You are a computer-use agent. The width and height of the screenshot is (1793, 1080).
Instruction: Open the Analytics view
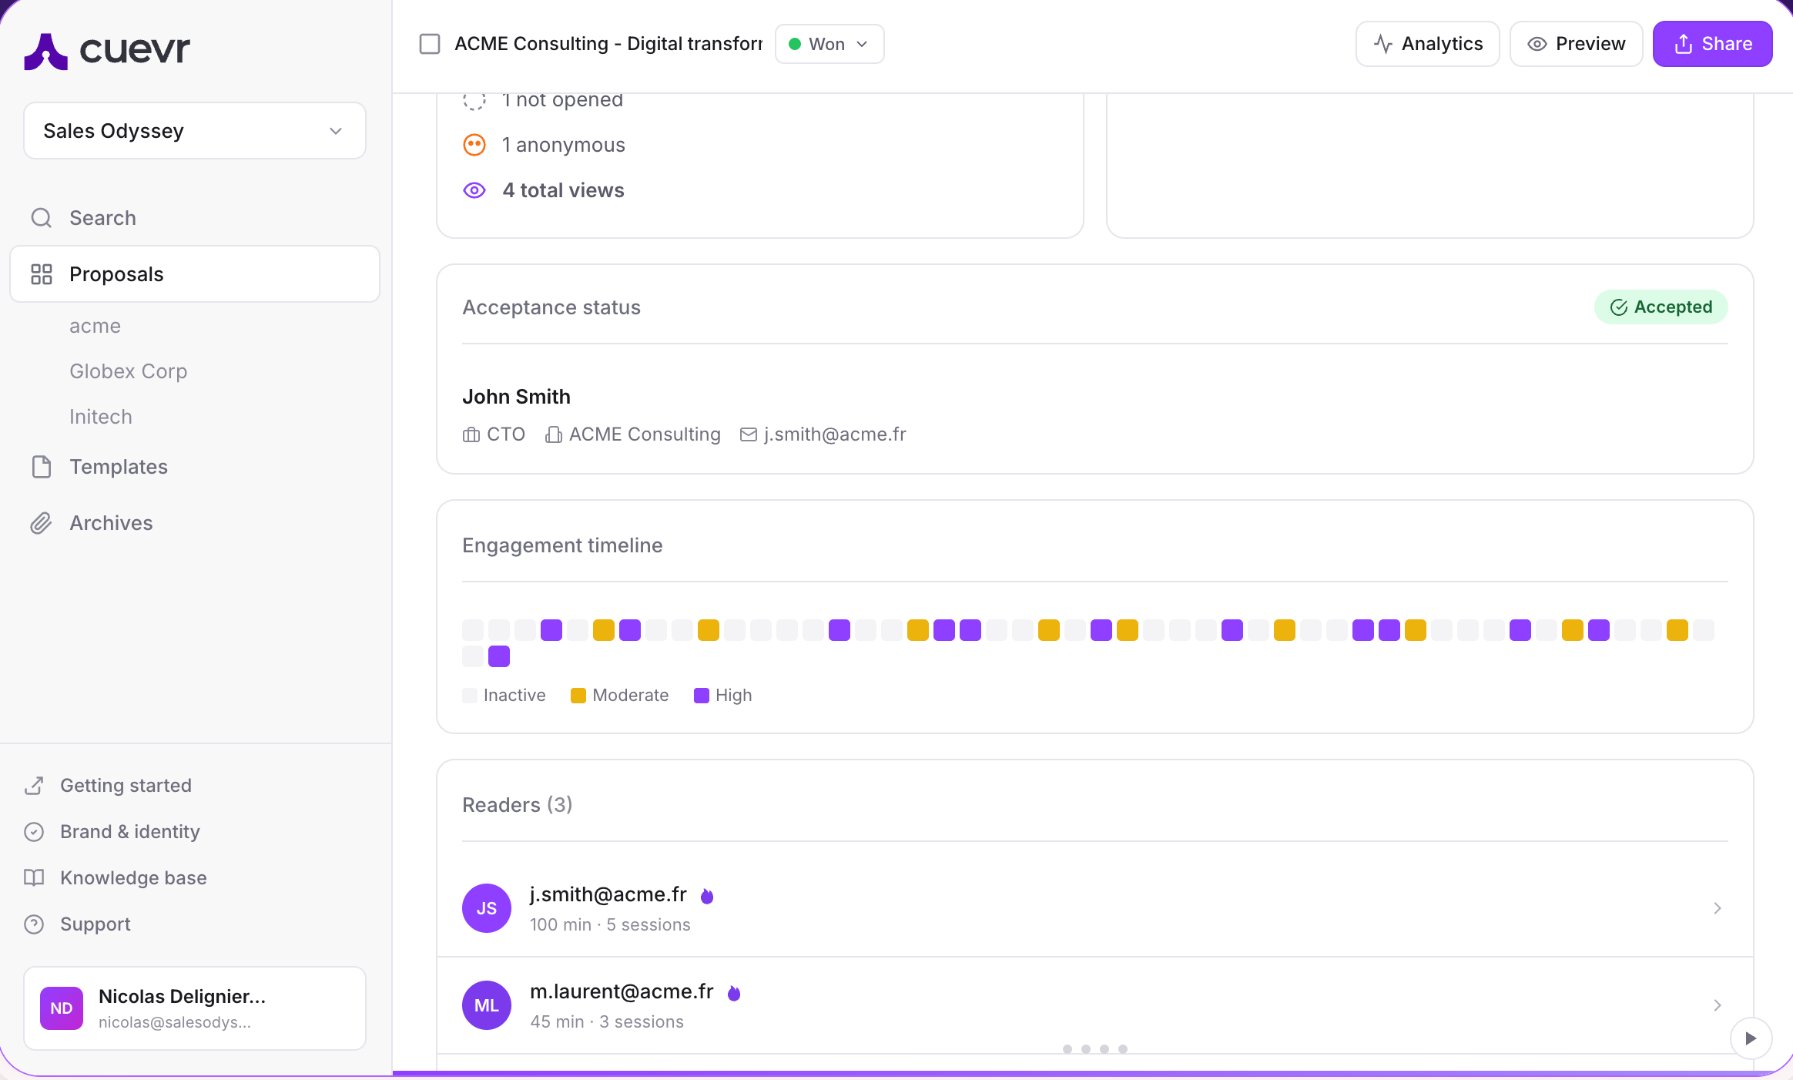(1427, 44)
